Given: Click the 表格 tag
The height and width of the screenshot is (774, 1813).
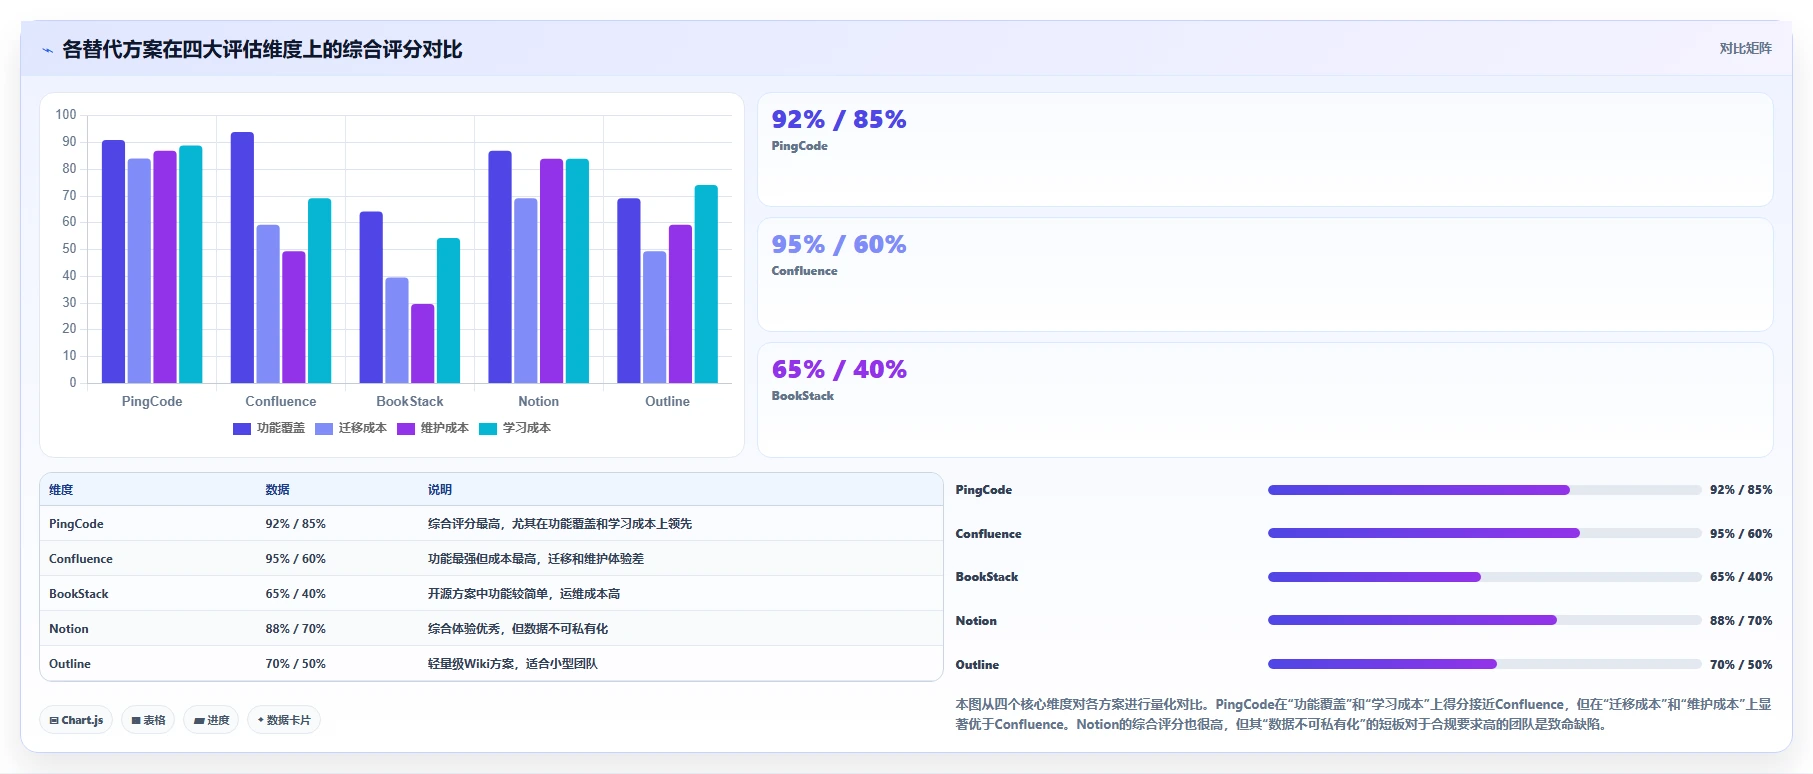Looking at the screenshot, I should (148, 720).
